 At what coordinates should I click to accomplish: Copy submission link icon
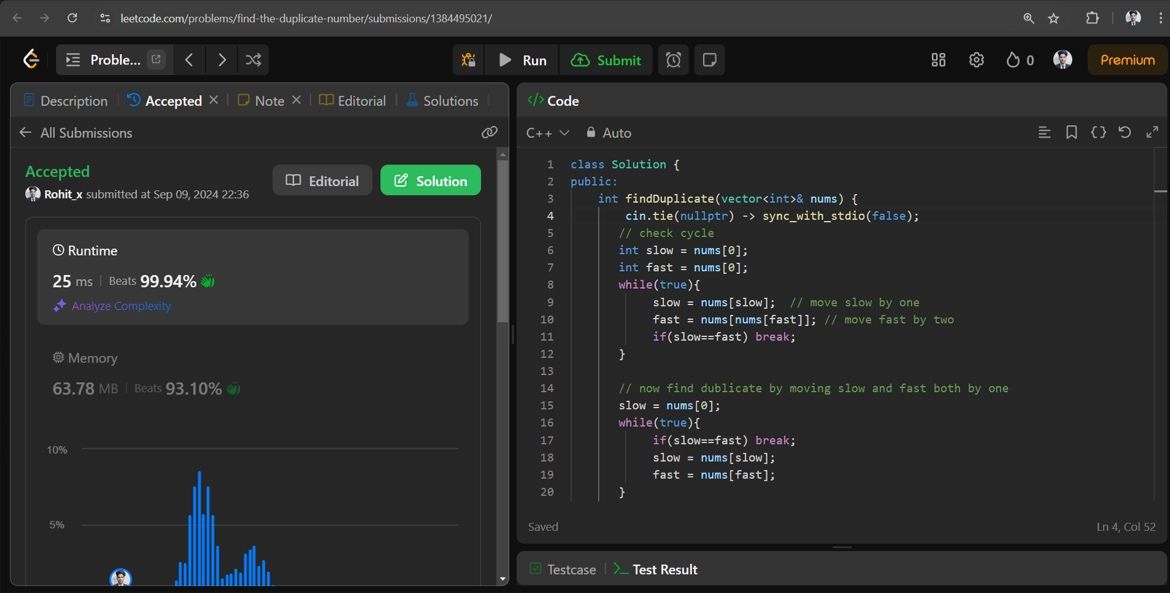click(x=489, y=133)
